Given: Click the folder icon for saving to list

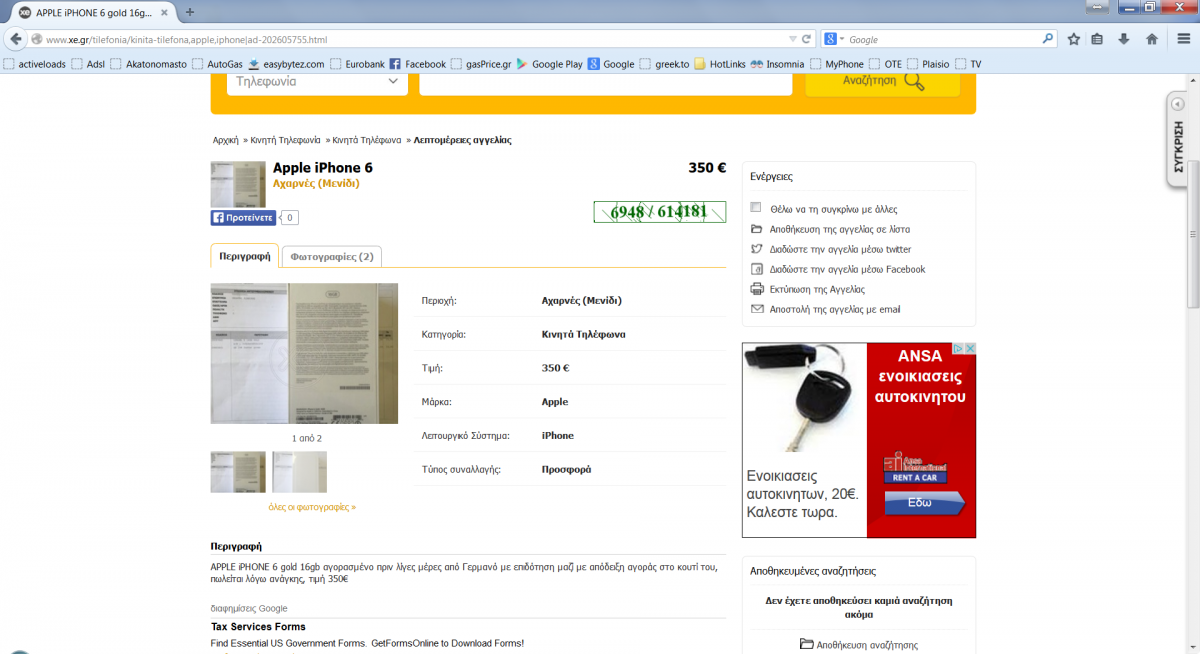Looking at the screenshot, I should 756,229.
